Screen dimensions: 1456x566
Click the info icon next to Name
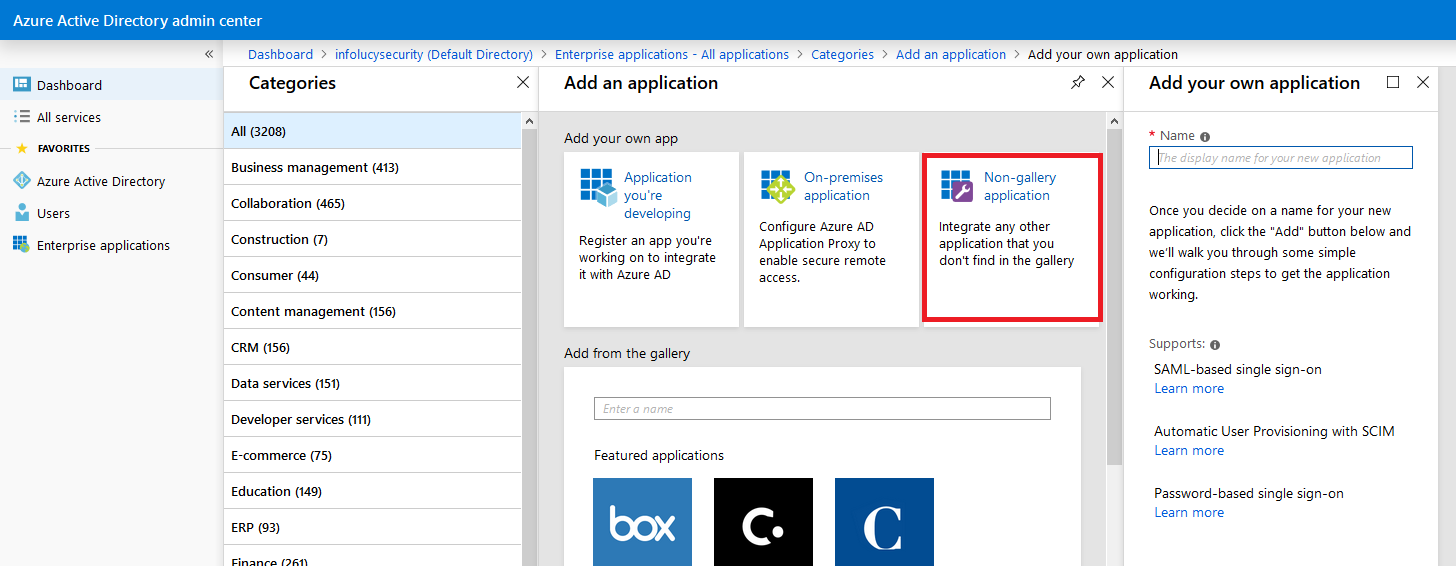coord(1205,137)
